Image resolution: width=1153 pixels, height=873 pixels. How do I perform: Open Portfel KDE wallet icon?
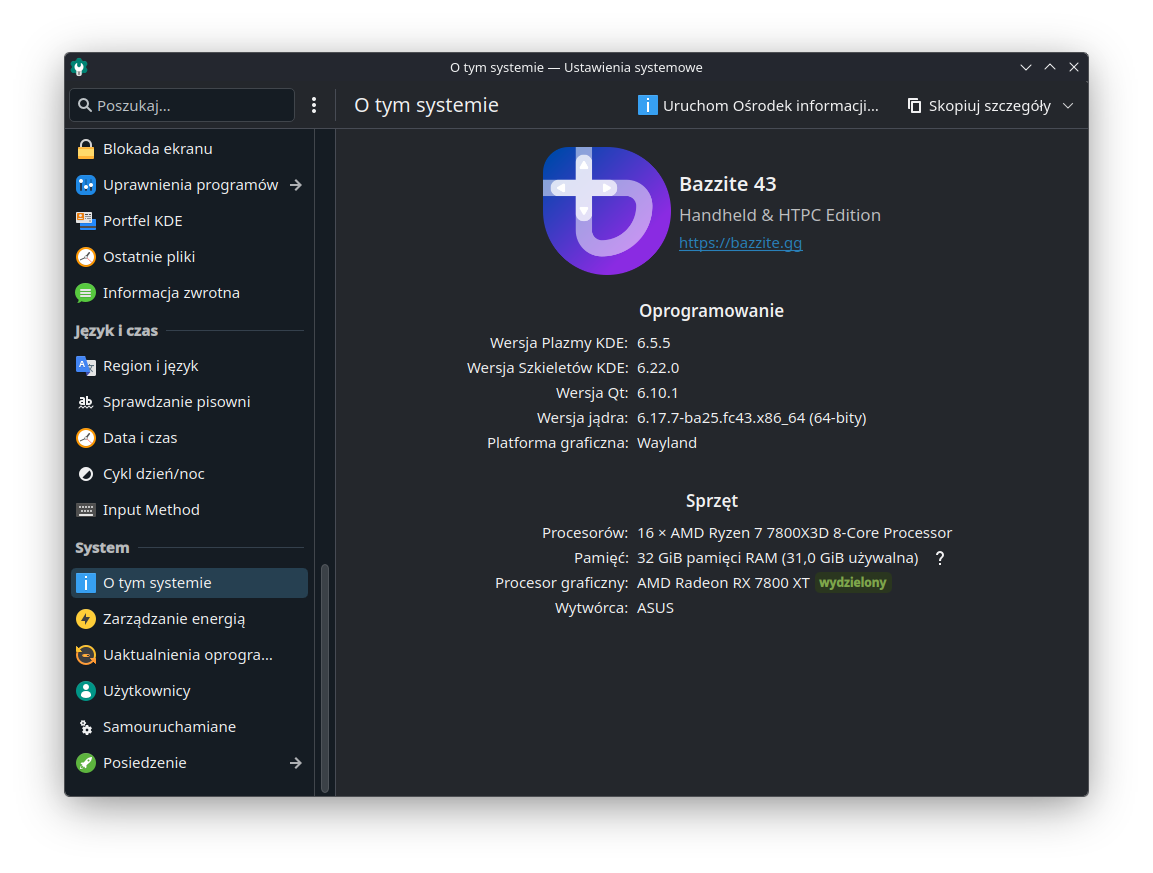click(x=86, y=221)
